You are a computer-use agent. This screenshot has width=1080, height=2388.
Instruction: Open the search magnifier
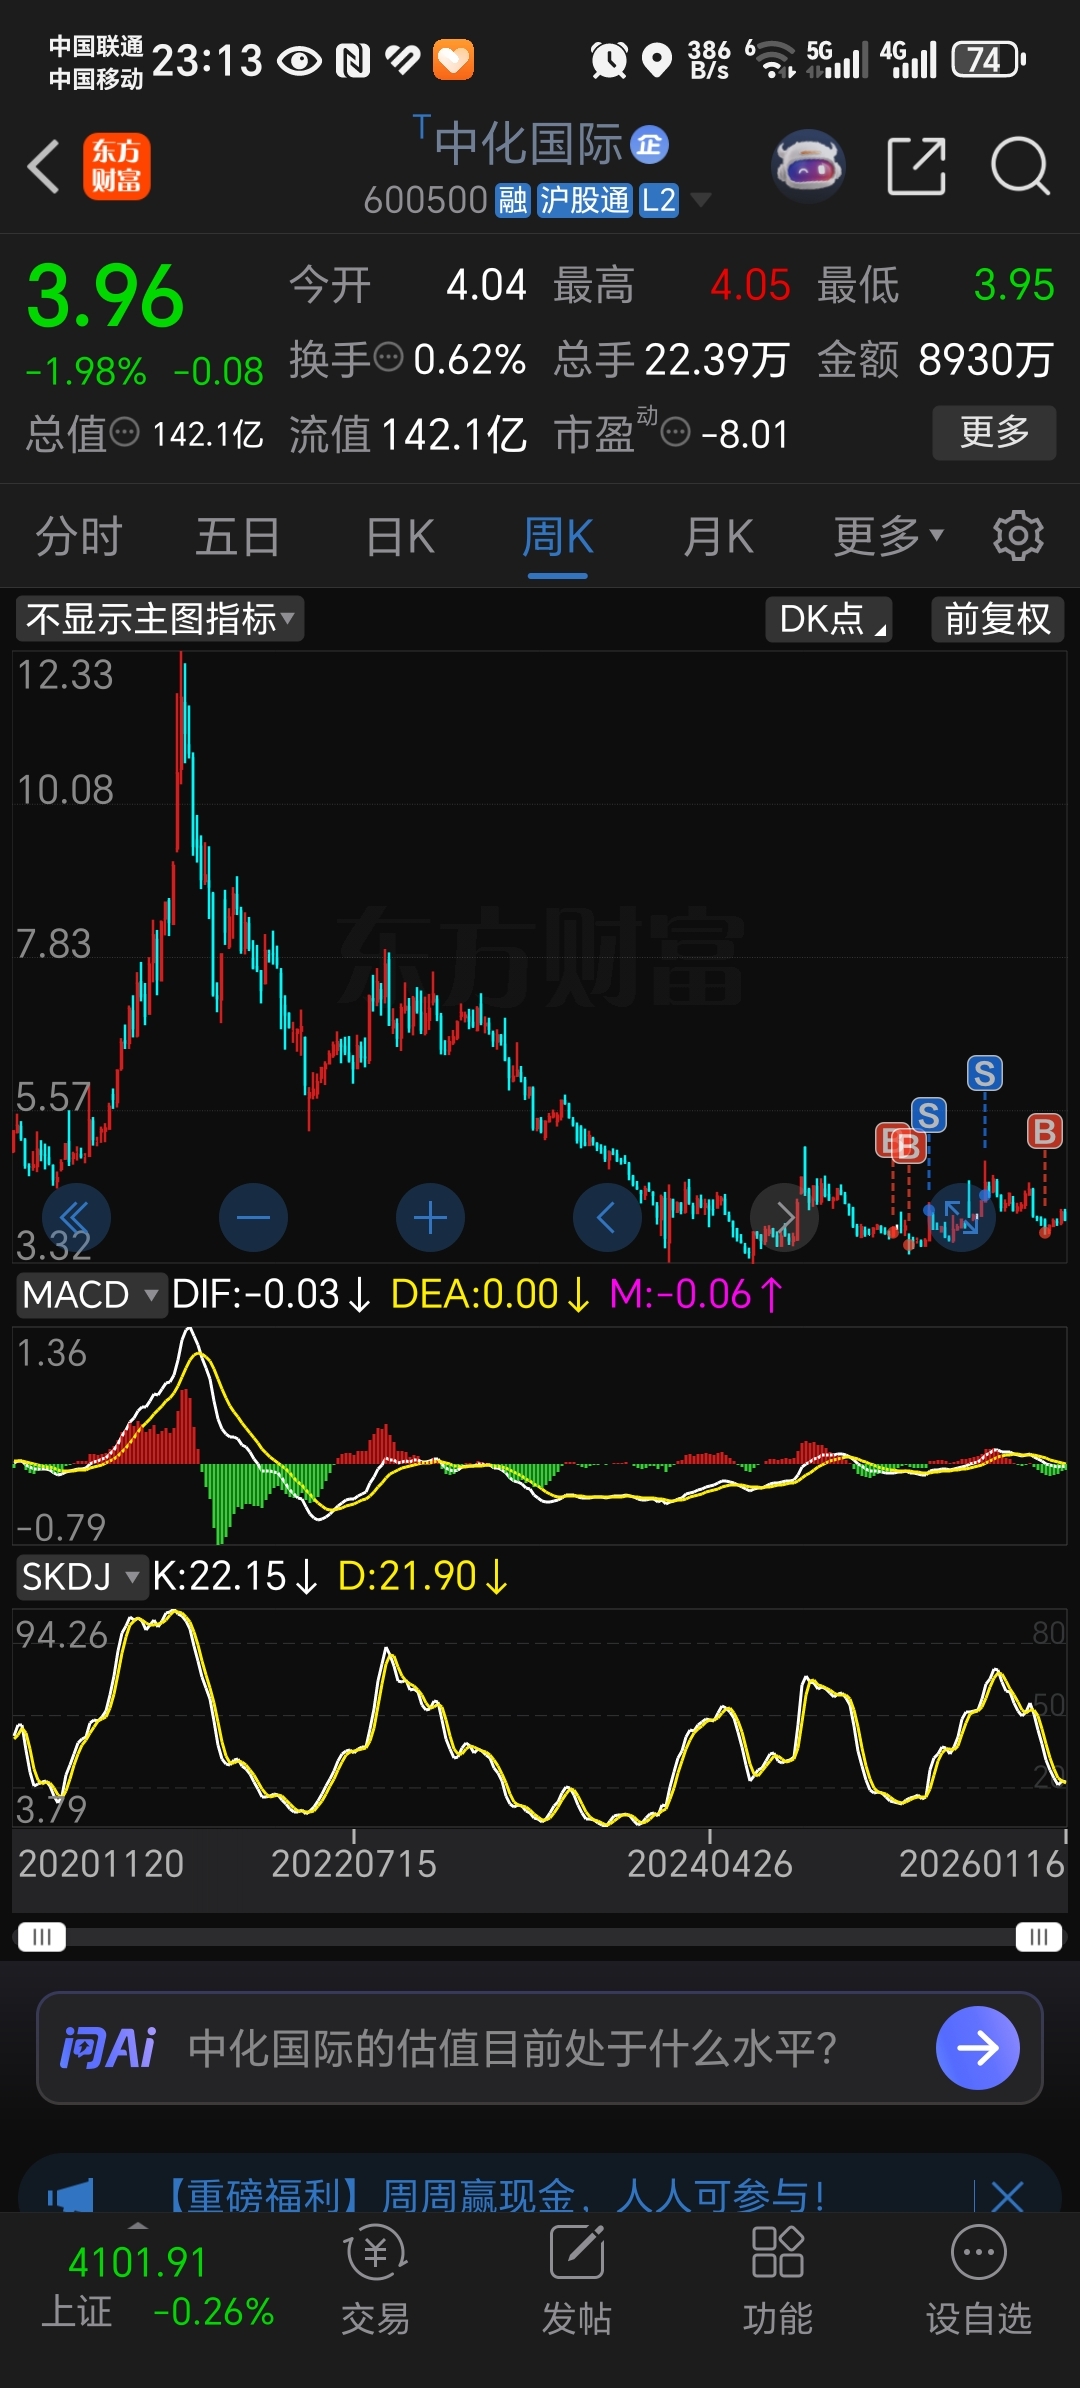[x=1020, y=166]
